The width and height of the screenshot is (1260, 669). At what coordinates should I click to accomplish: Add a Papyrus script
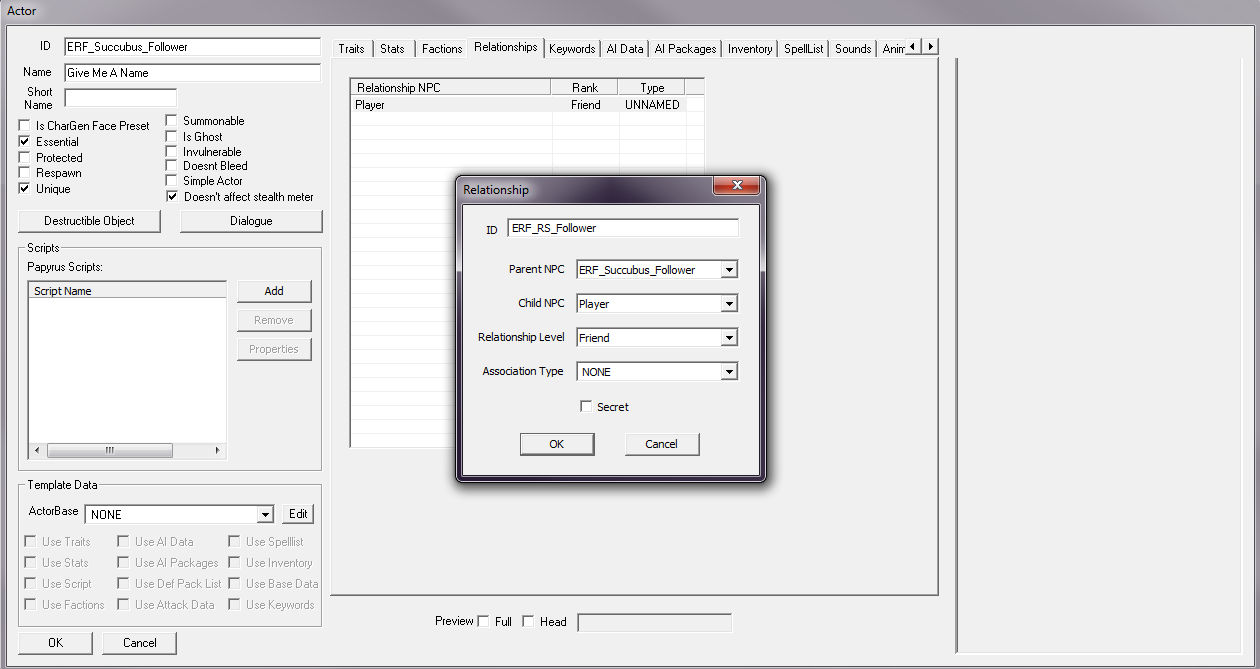pyautogui.click(x=274, y=291)
